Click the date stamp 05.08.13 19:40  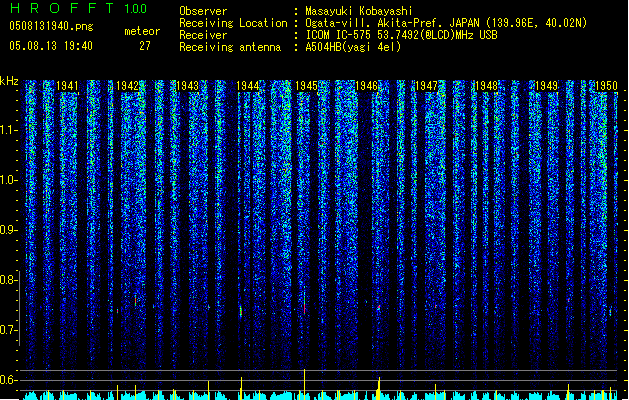coord(51,46)
